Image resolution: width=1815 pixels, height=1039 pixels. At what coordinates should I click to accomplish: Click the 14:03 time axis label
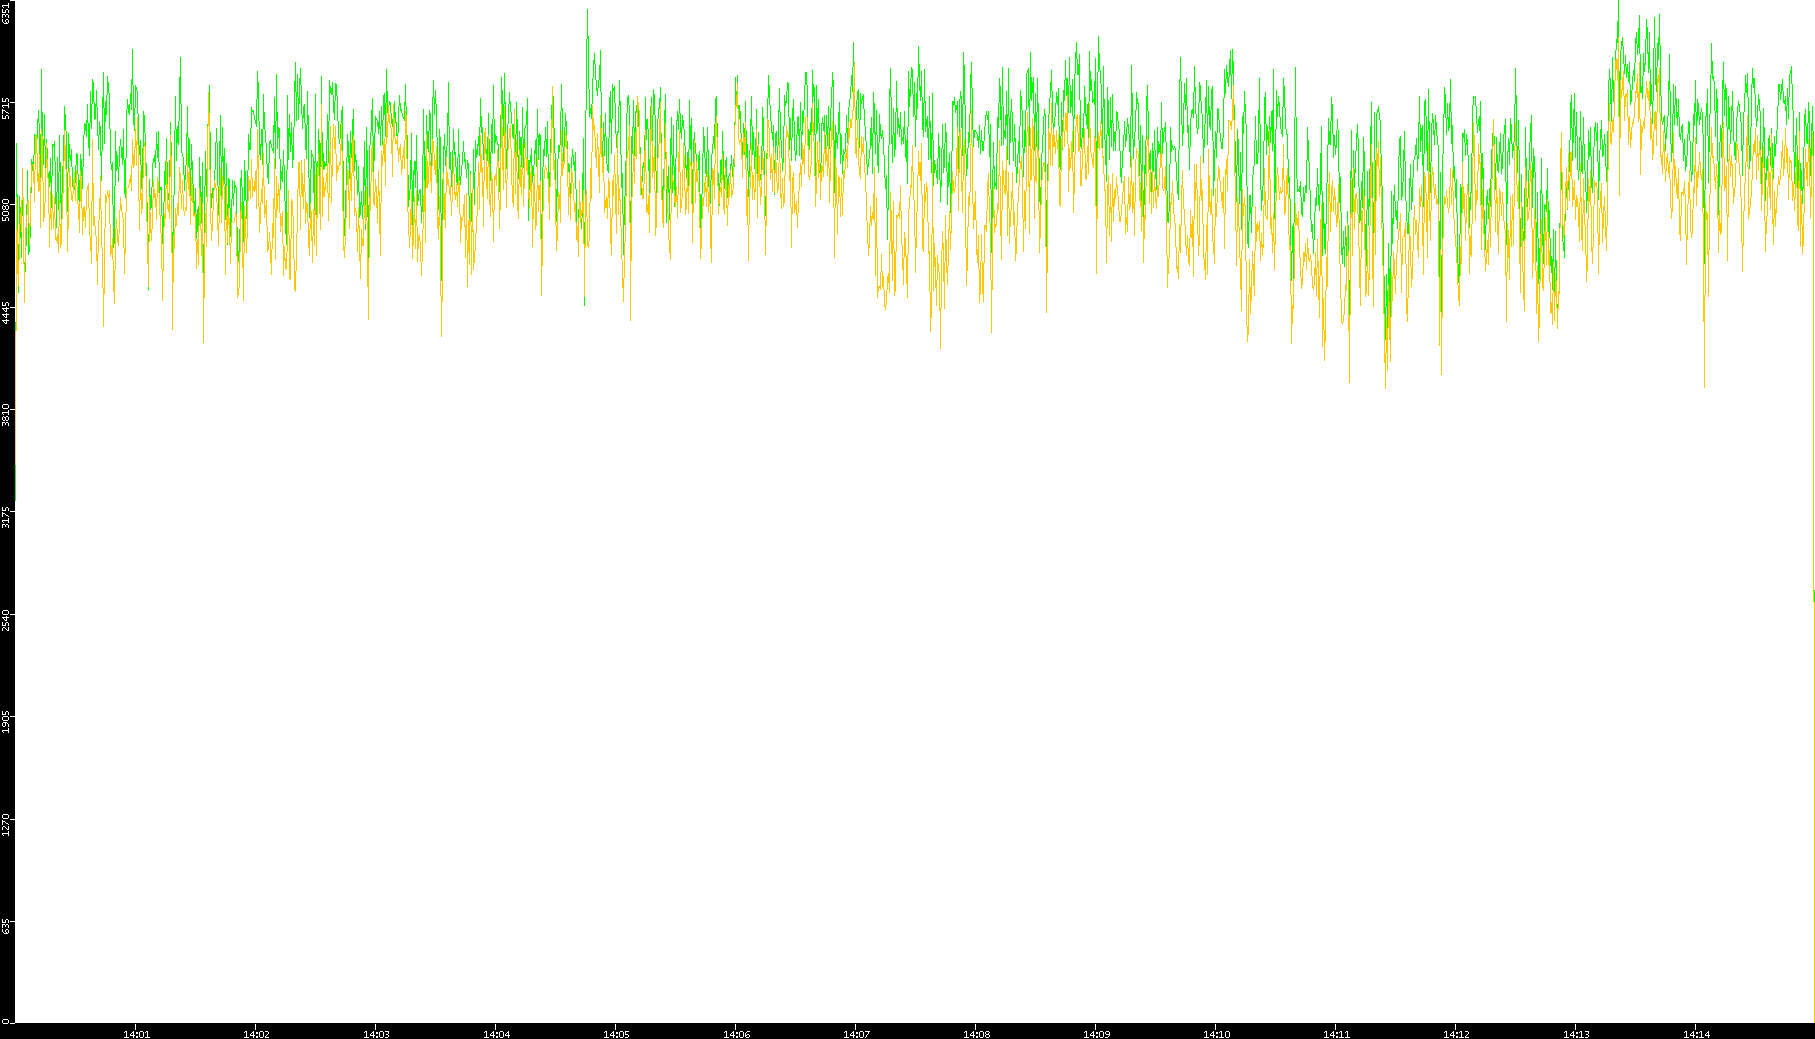click(376, 1034)
